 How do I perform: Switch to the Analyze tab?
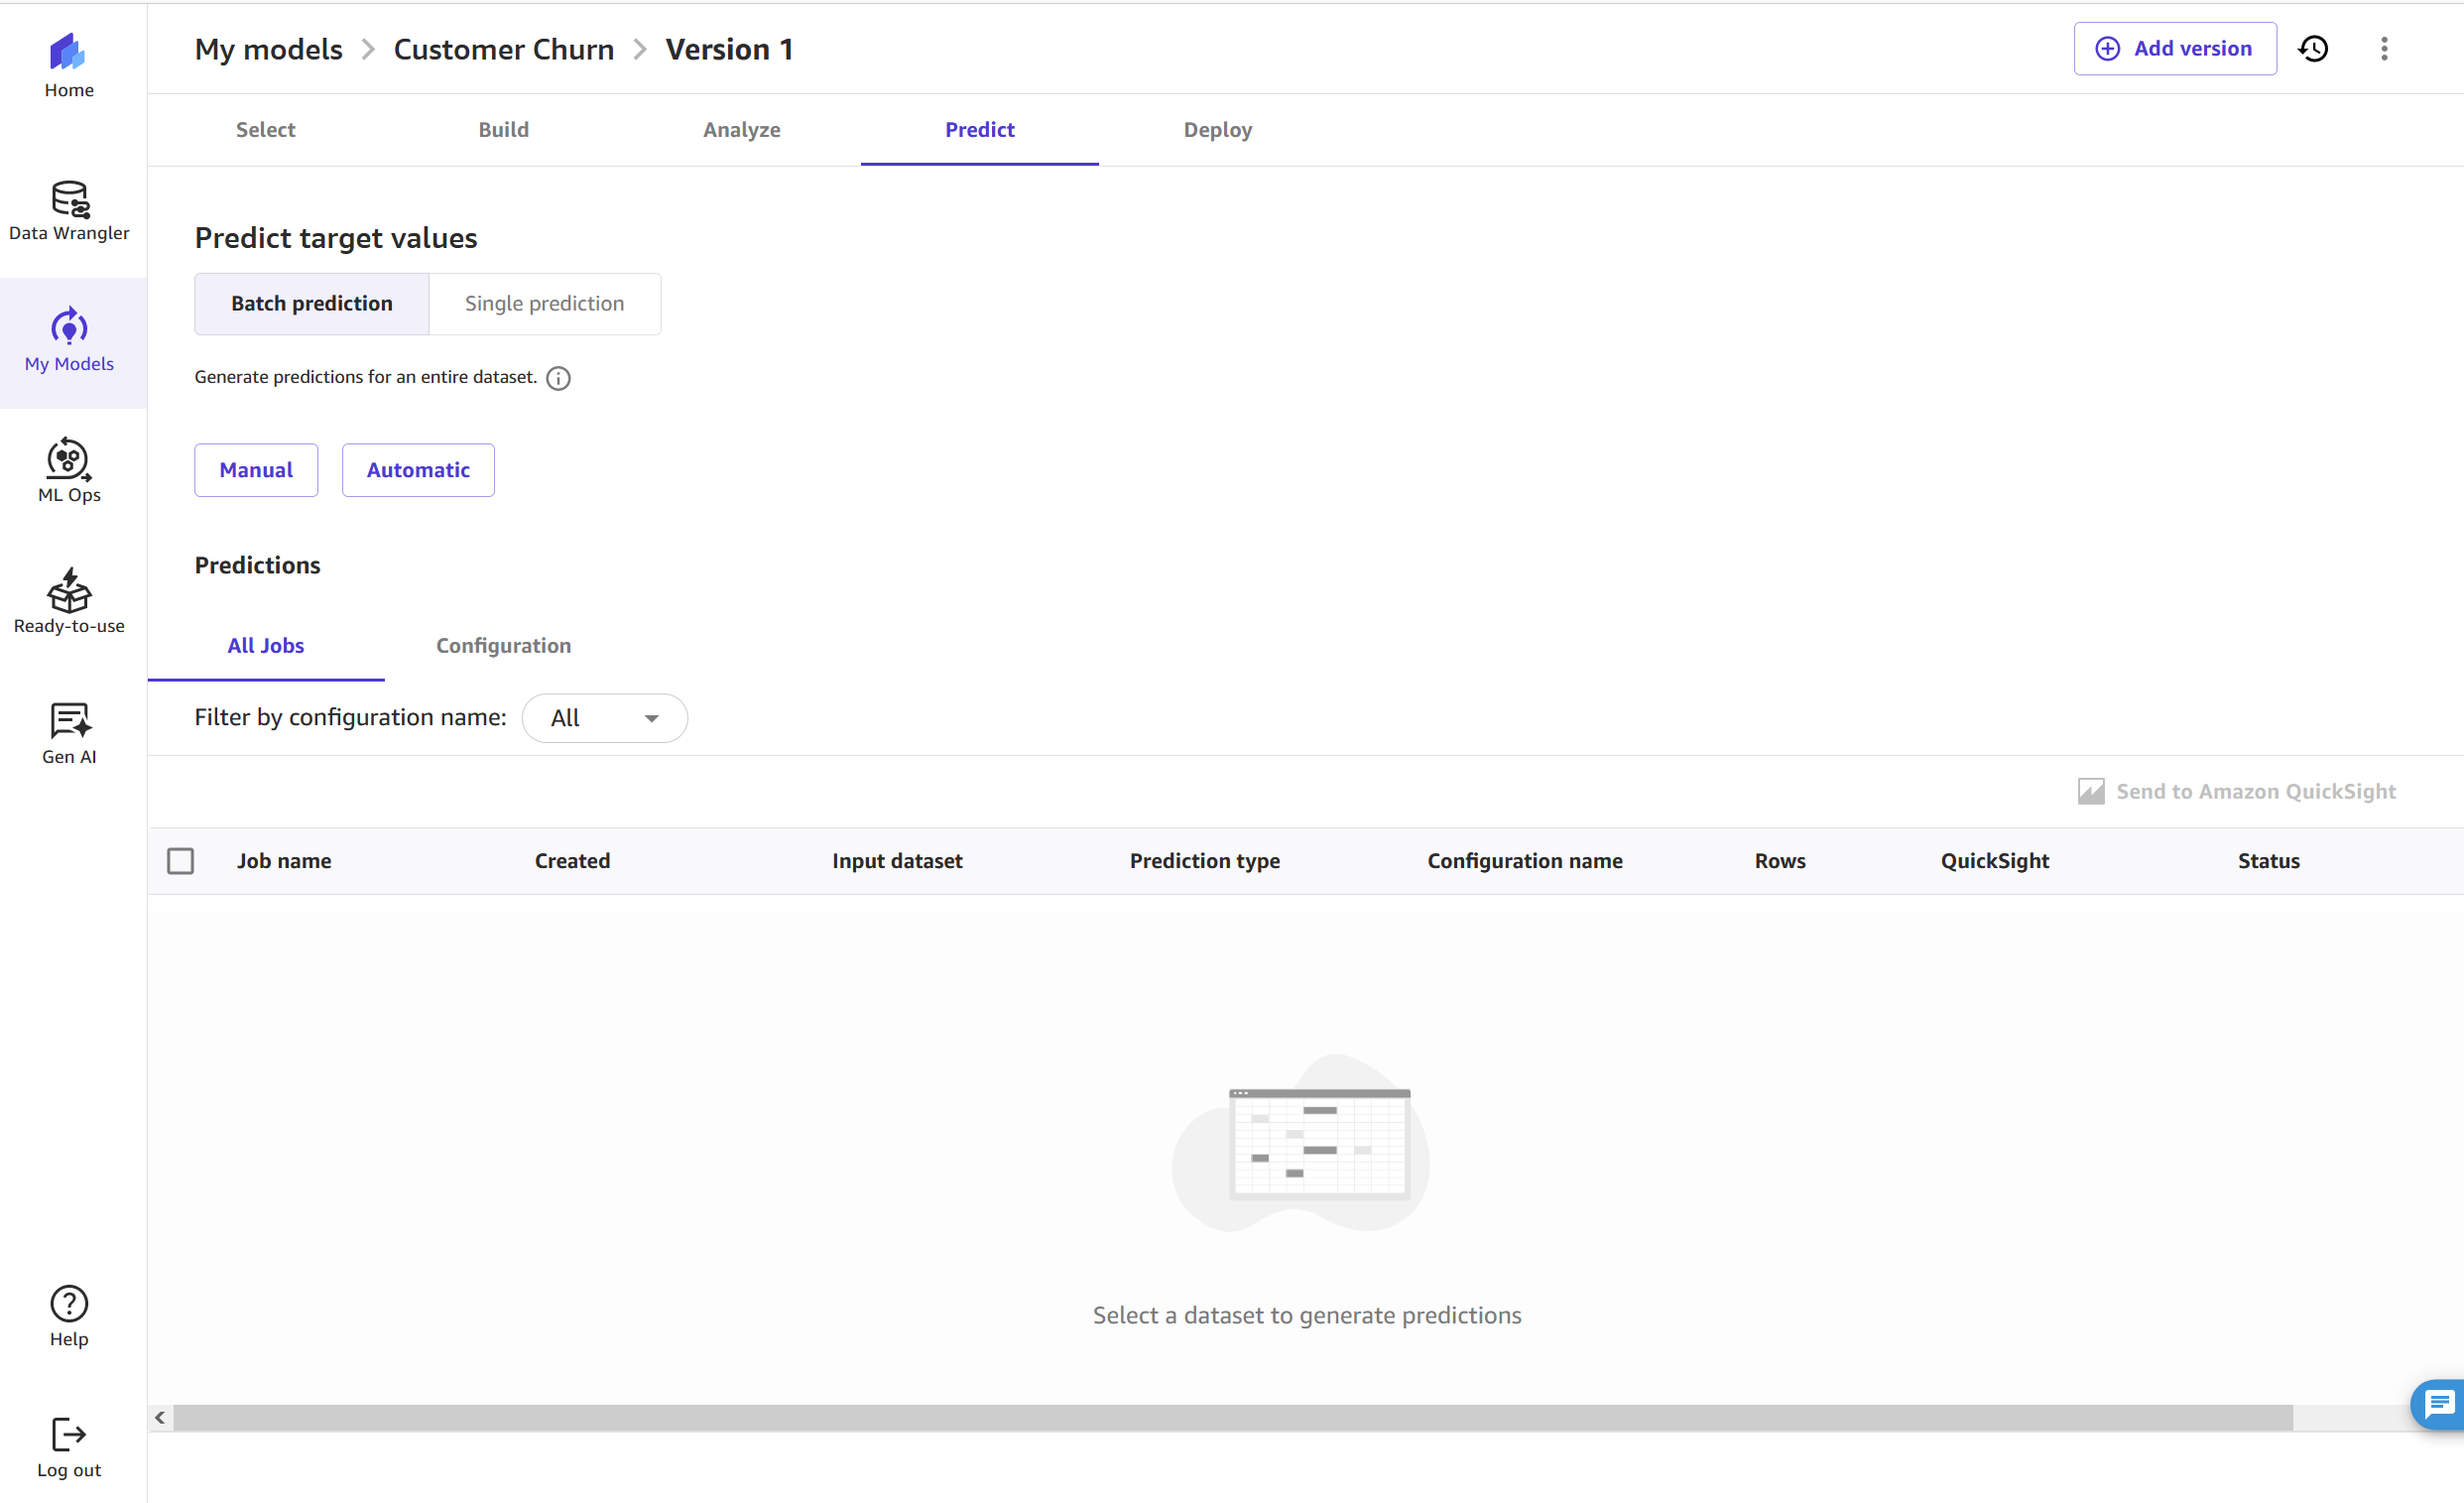pos(741,130)
